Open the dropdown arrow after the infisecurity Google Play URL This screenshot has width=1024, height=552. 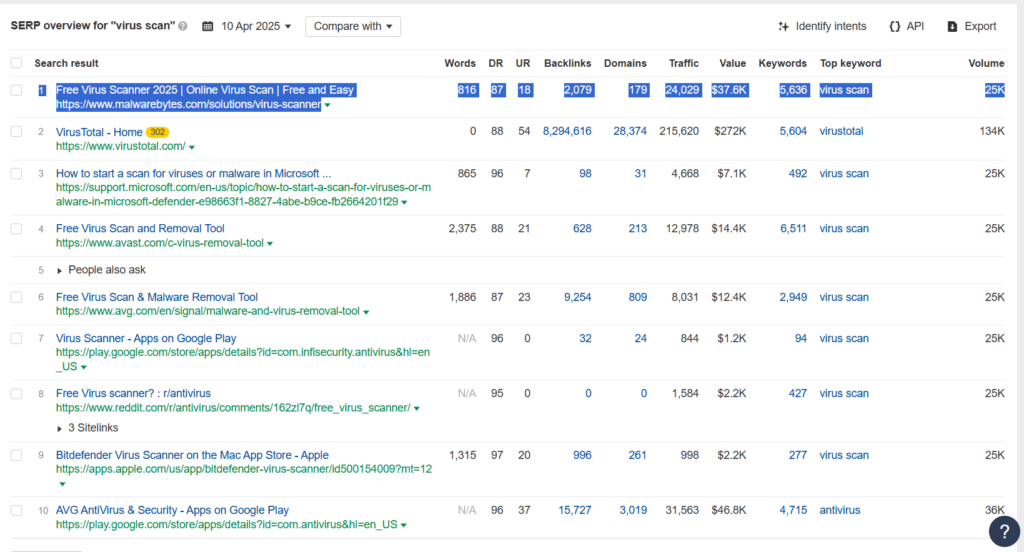click(x=84, y=367)
